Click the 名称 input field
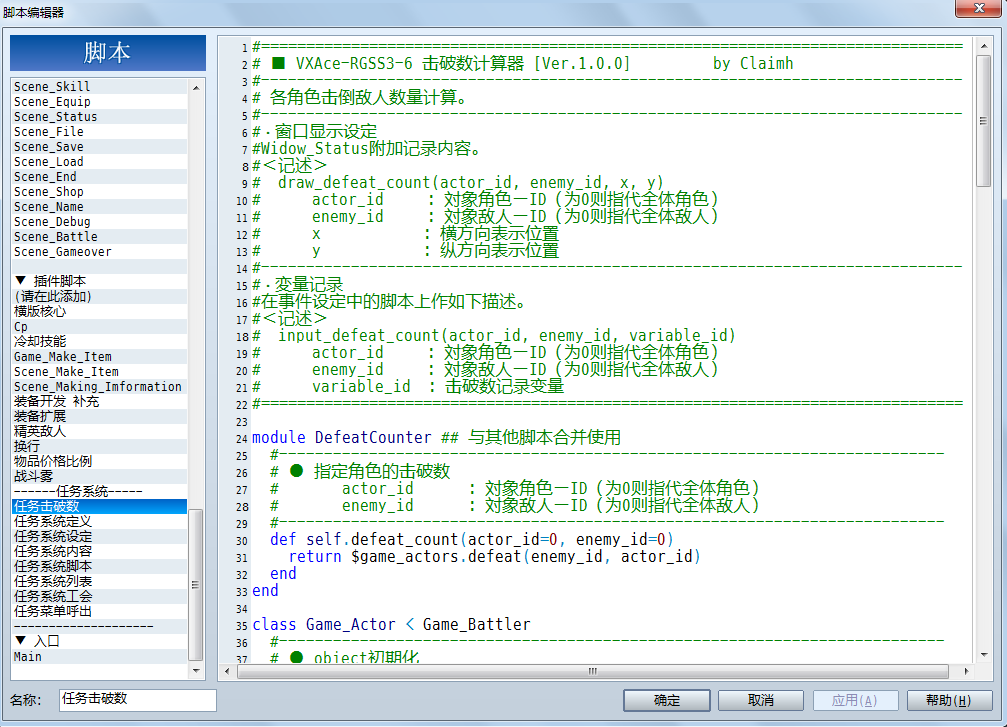The height and width of the screenshot is (727, 1007). tap(137, 699)
